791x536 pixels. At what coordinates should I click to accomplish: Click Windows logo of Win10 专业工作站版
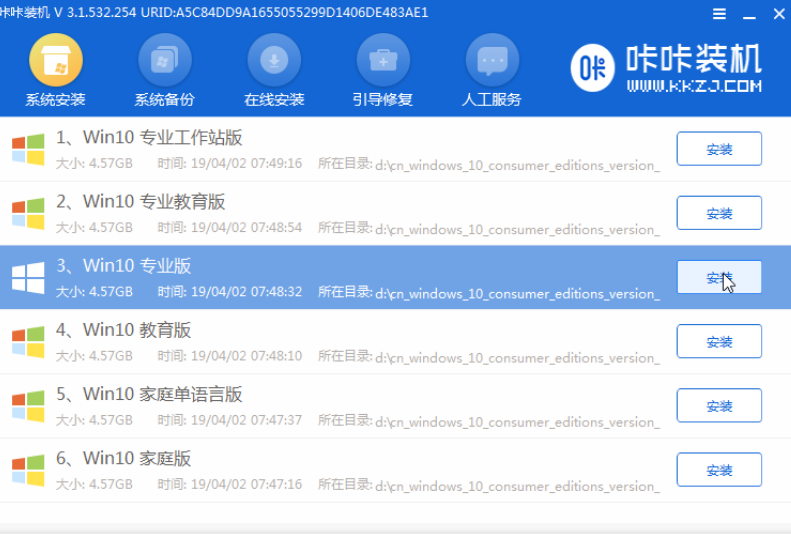pos(28,149)
